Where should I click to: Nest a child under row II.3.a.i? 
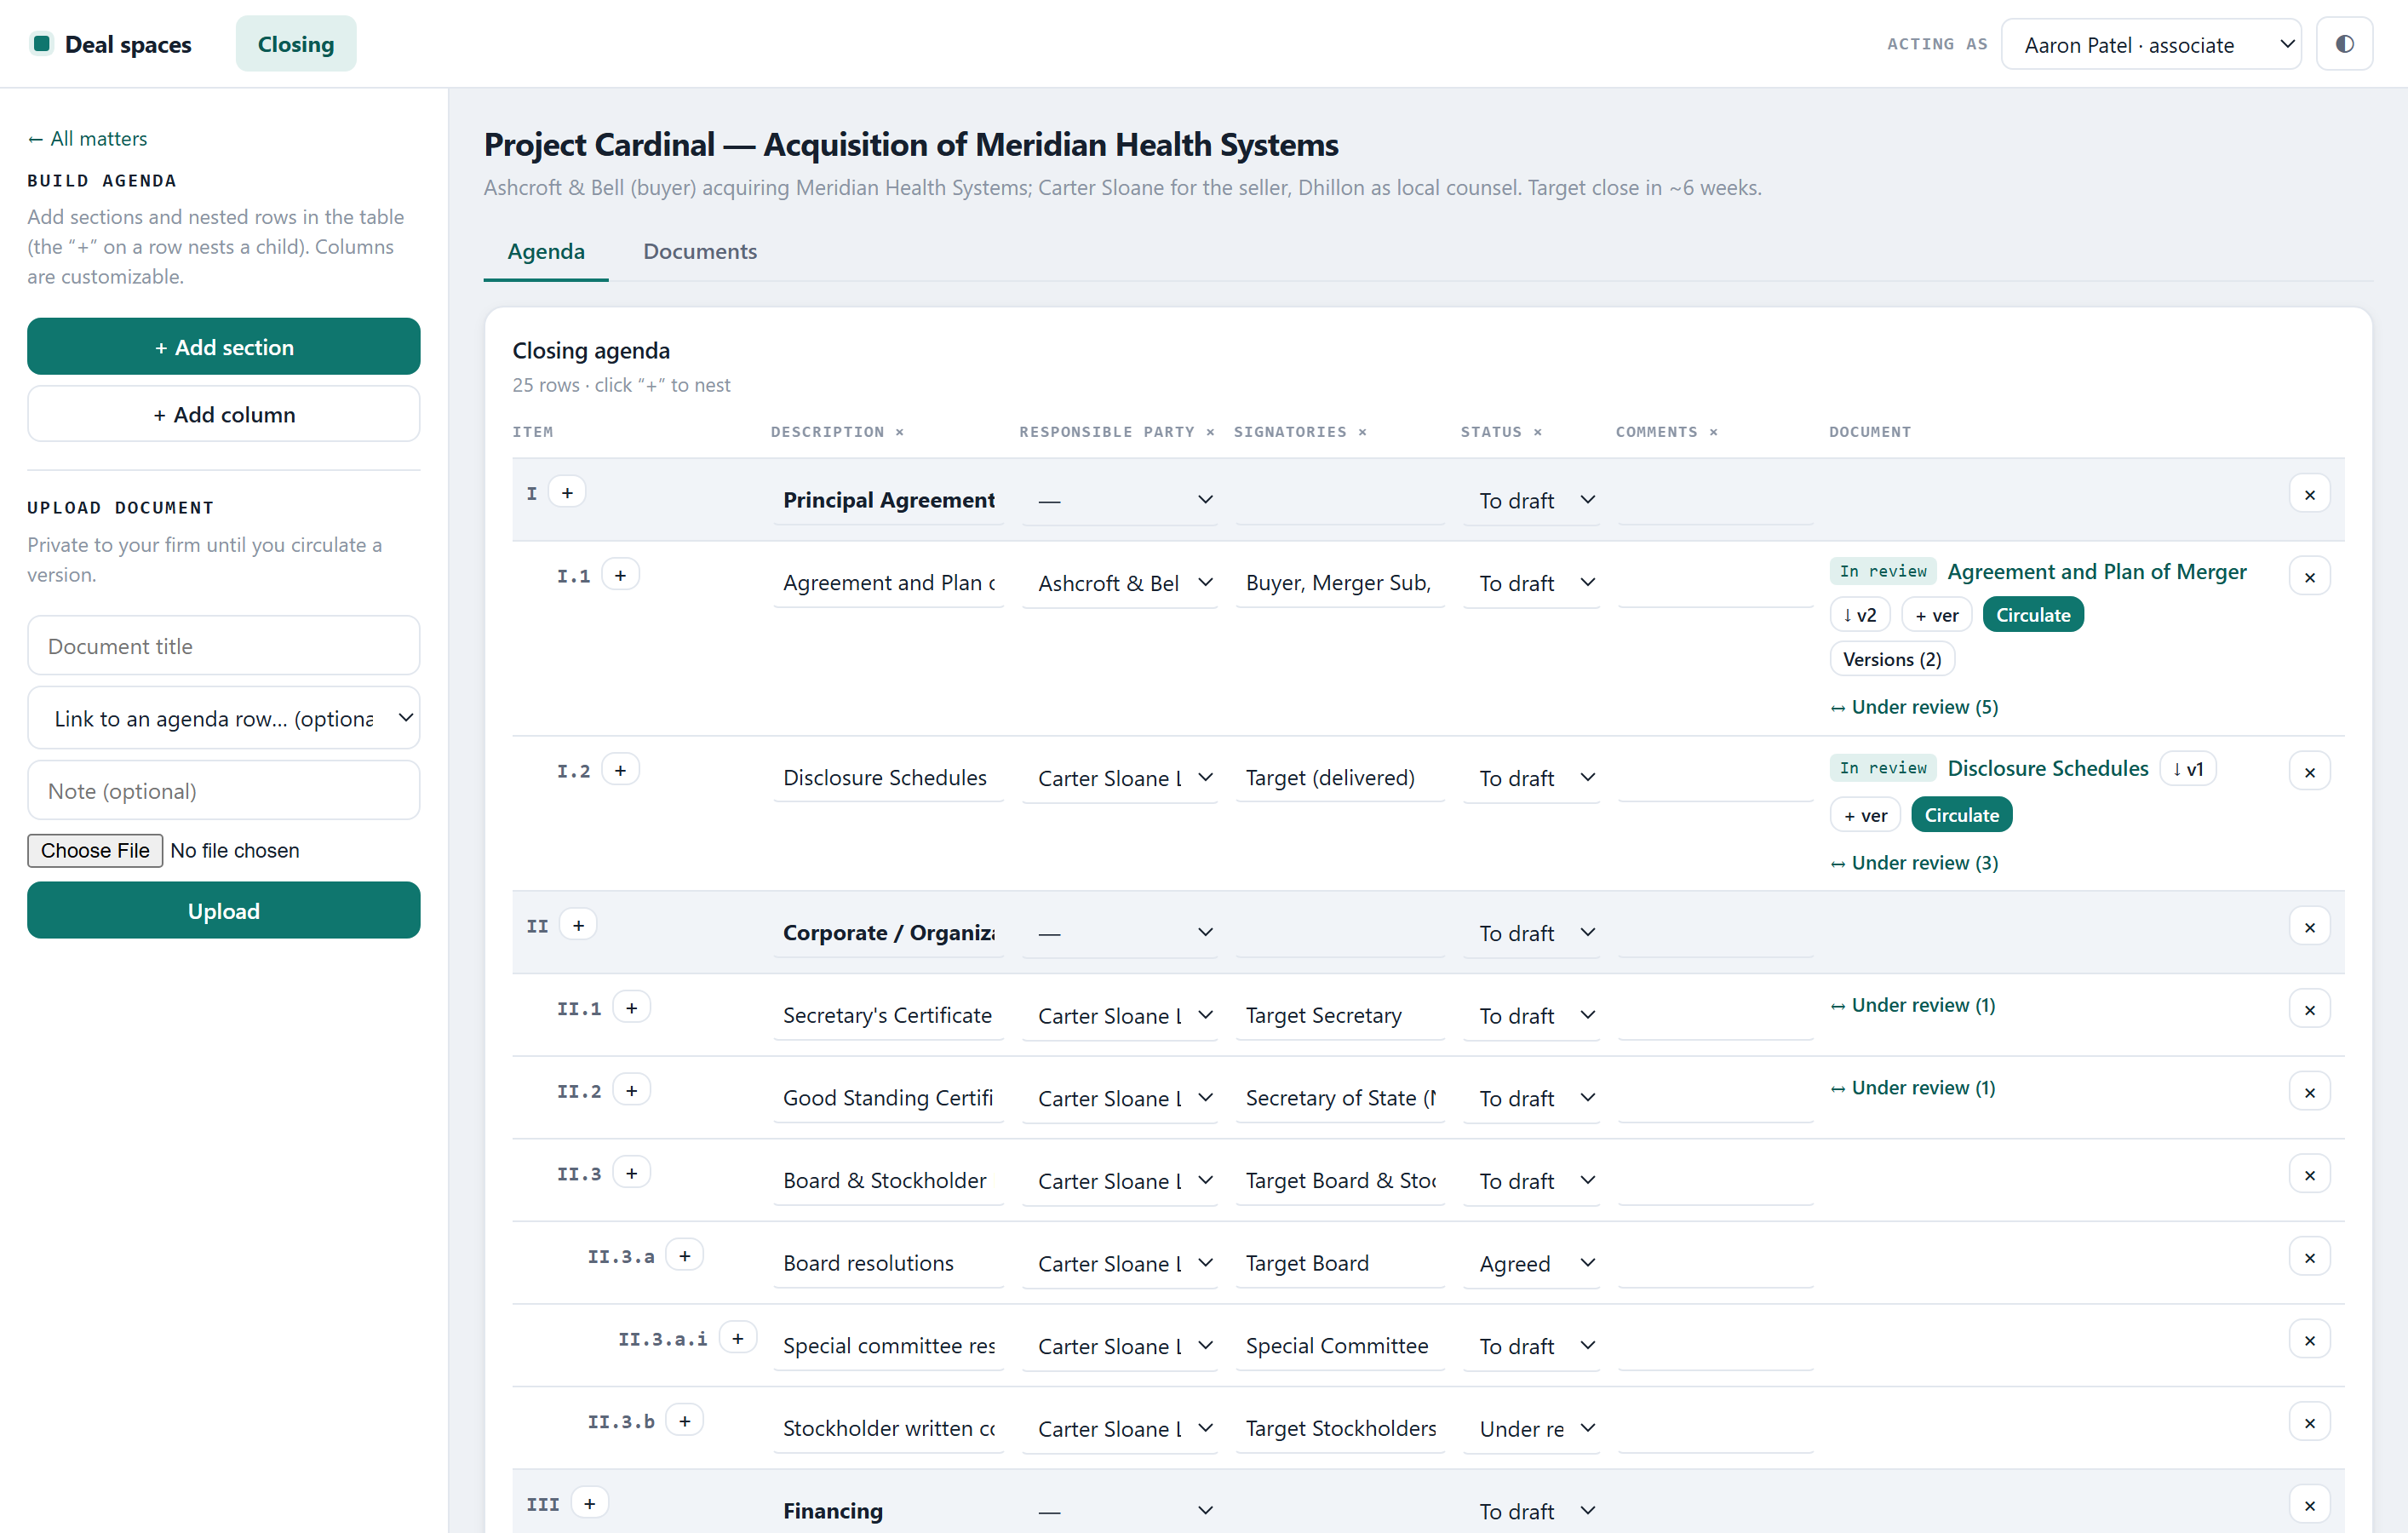click(737, 1338)
